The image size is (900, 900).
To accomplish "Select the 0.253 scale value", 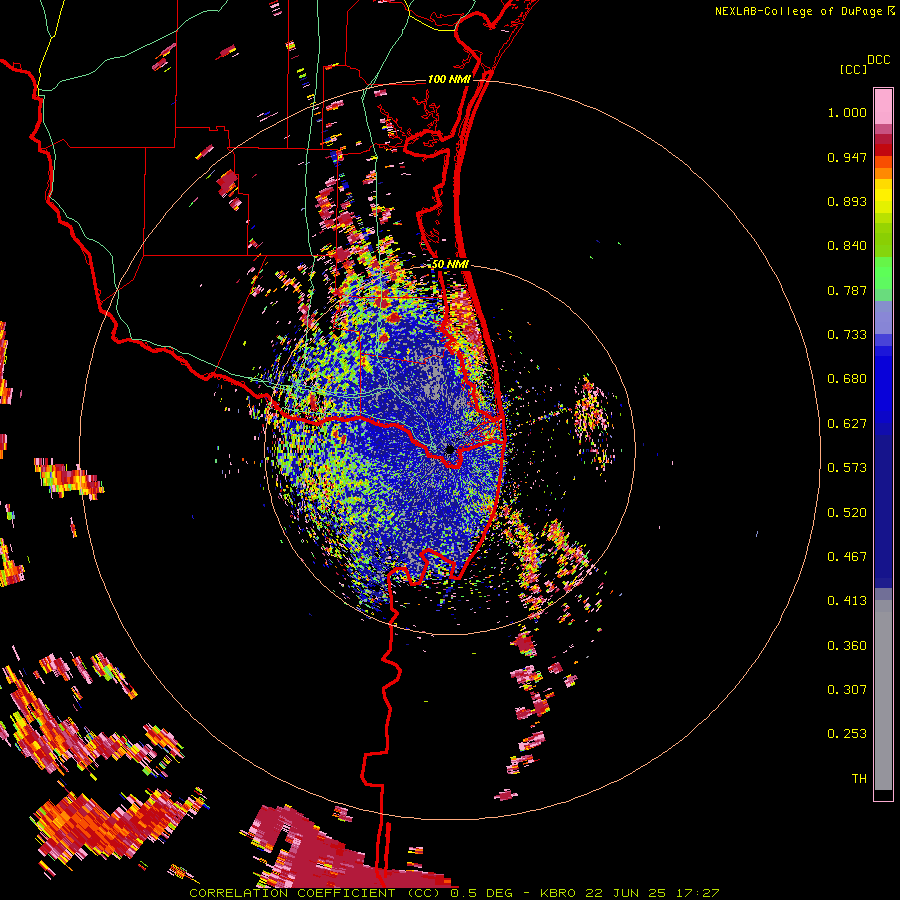I will (847, 734).
